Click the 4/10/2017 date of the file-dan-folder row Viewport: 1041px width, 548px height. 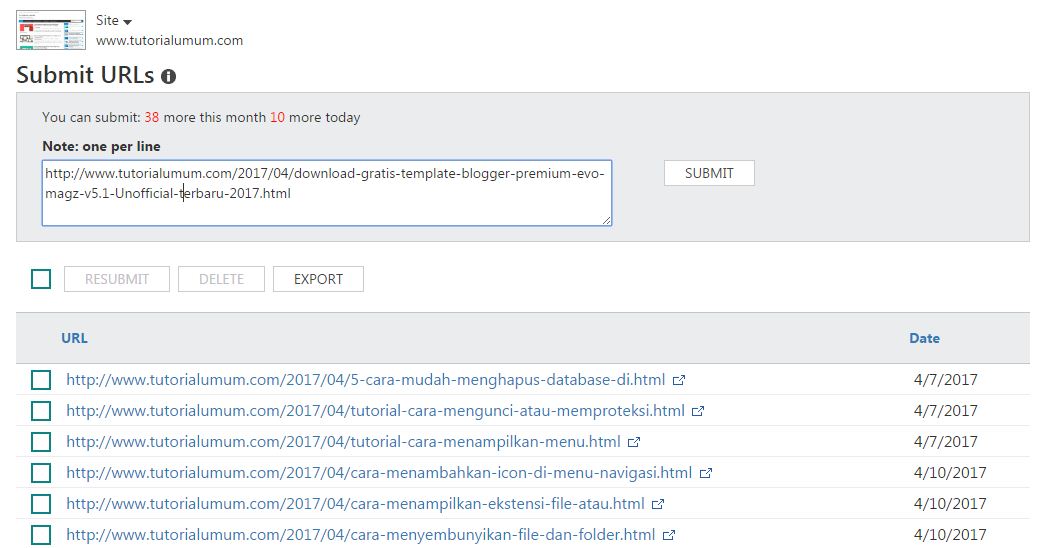[x=950, y=535]
